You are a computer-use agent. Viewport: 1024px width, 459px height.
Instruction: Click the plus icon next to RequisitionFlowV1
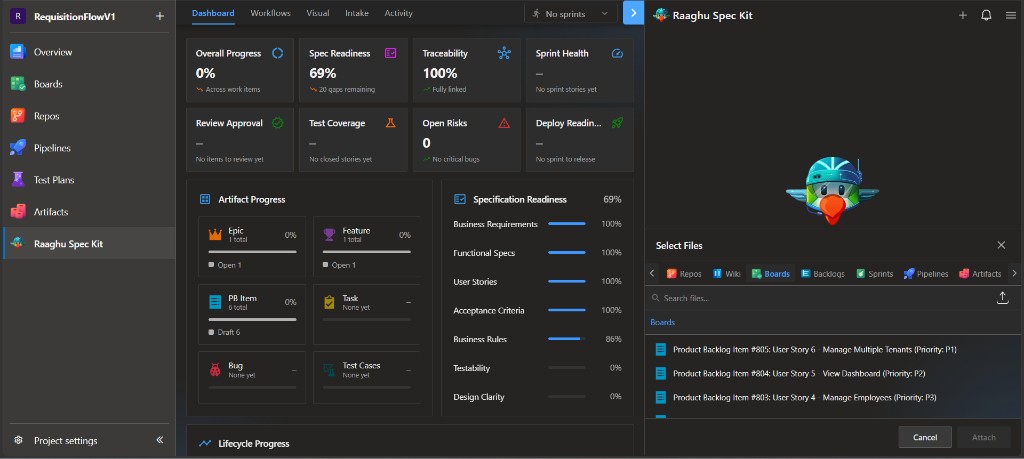(159, 16)
